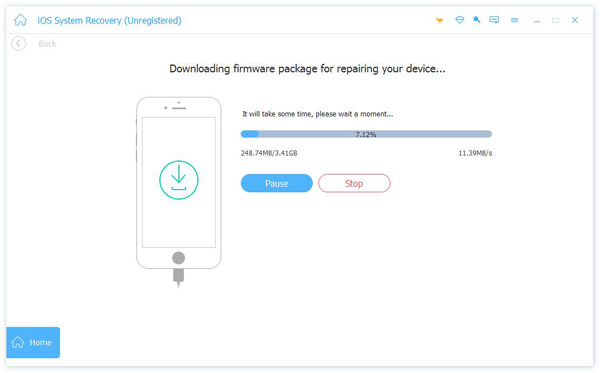Click the iOS System Recovery (Unregistered) title

point(109,20)
